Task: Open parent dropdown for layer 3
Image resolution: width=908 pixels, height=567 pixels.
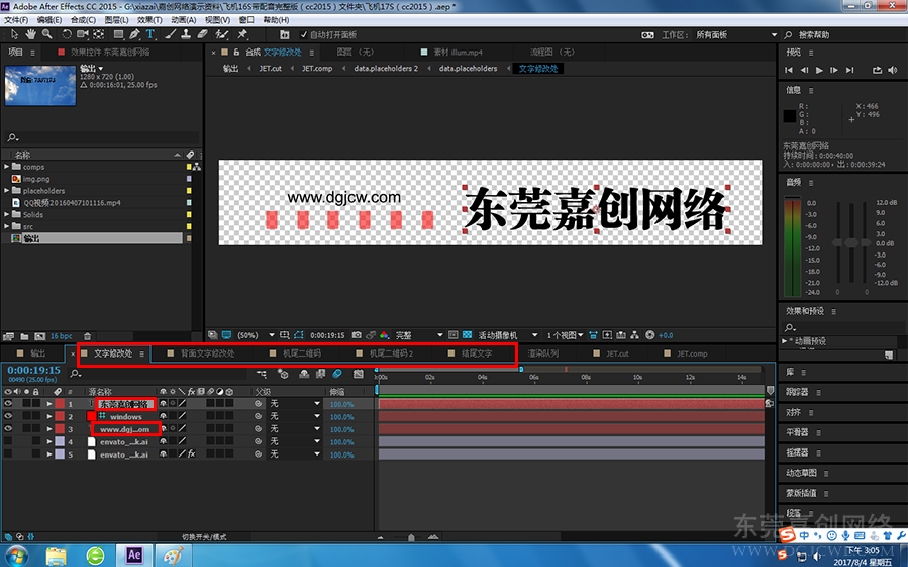Action: 295,429
